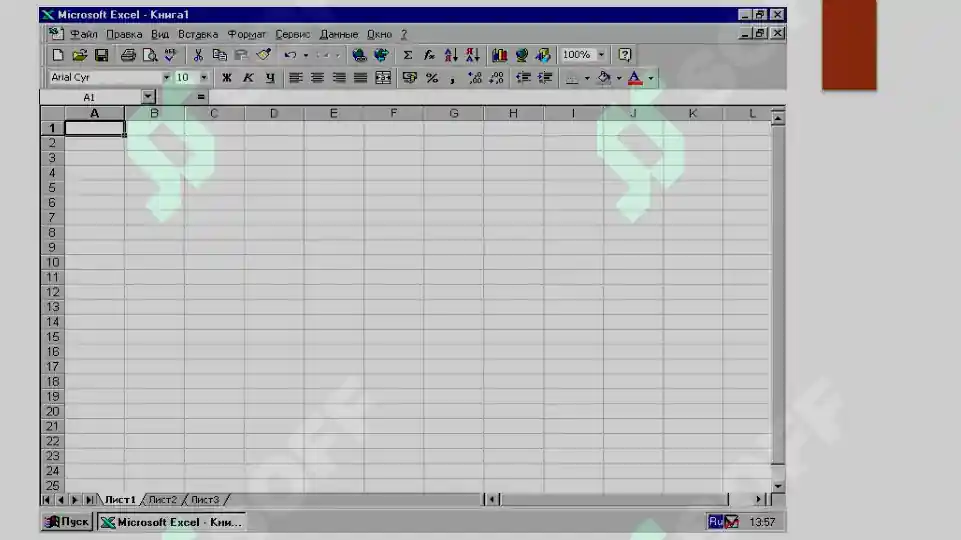Apply font color with the red A swatch
The width and height of the screenshot is (961, 540).
click(x=635, y=78)
